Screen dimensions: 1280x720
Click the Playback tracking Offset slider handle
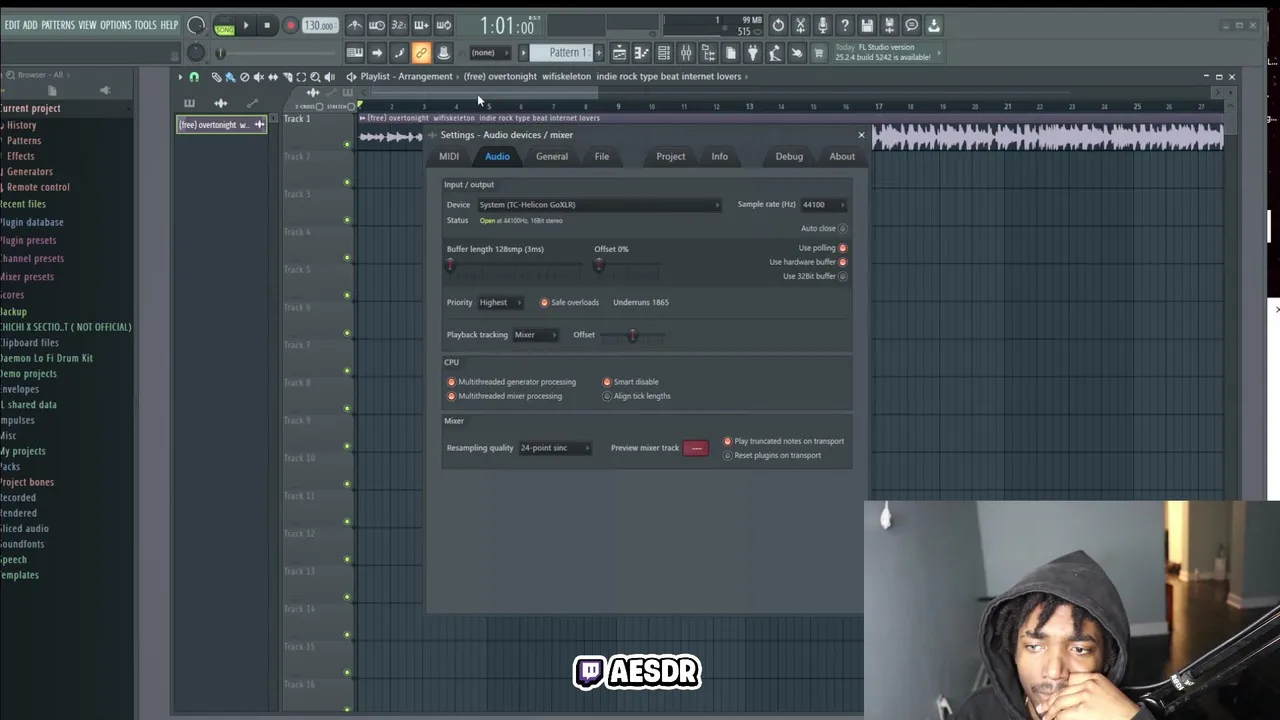click(632, 336)
